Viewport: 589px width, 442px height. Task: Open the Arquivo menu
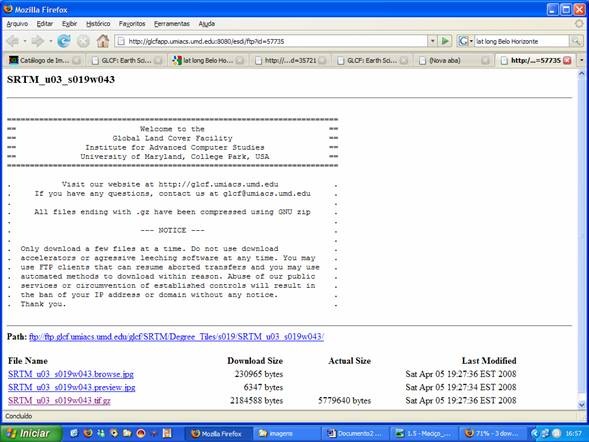17,24
